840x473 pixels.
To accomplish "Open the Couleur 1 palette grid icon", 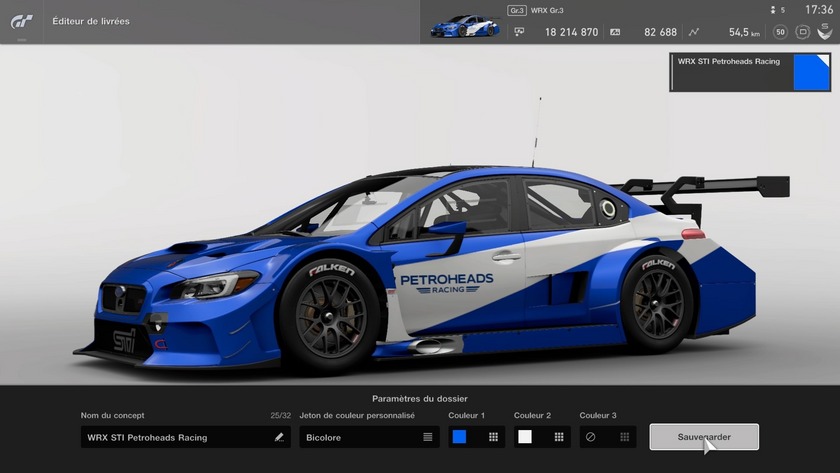I will (x=493, y=437).
